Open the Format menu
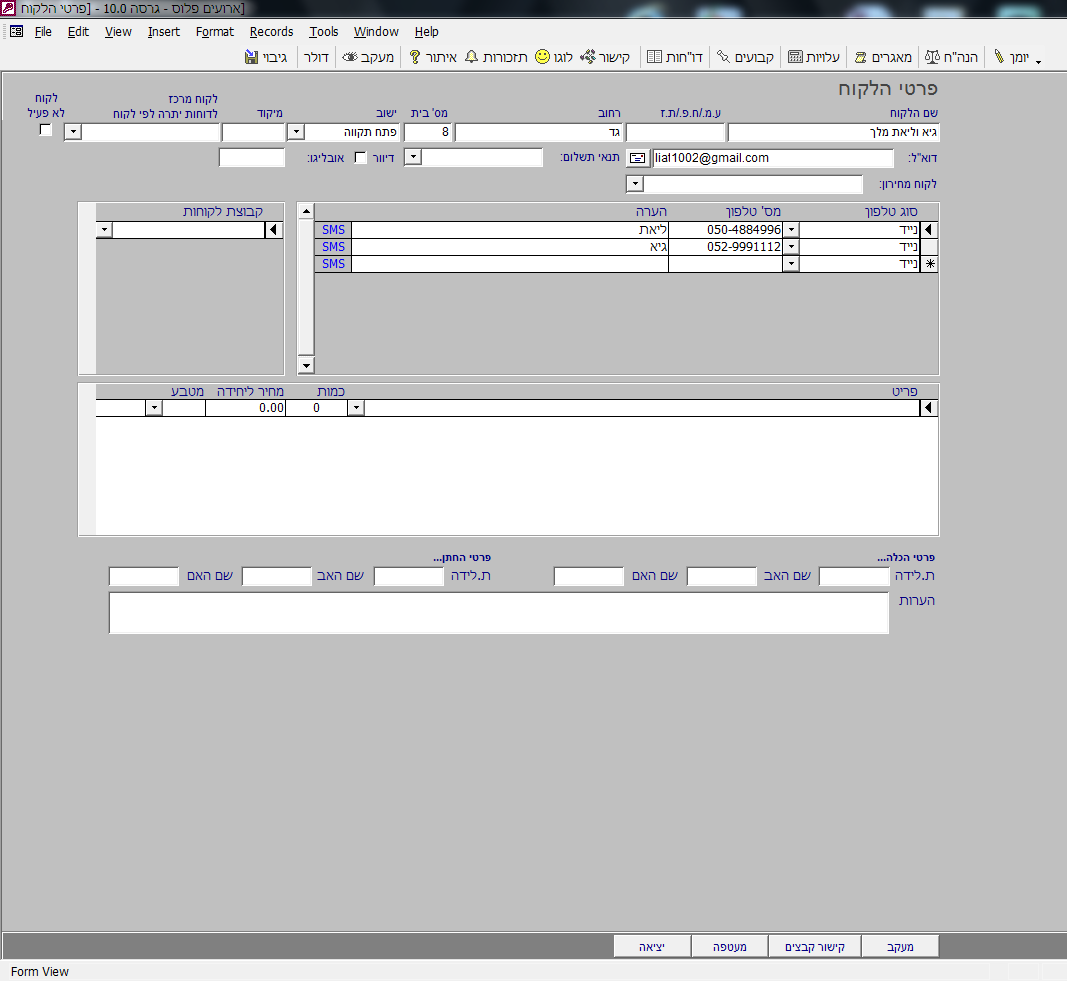This screenshot has width=1067, height=981. tap(214, 31)
